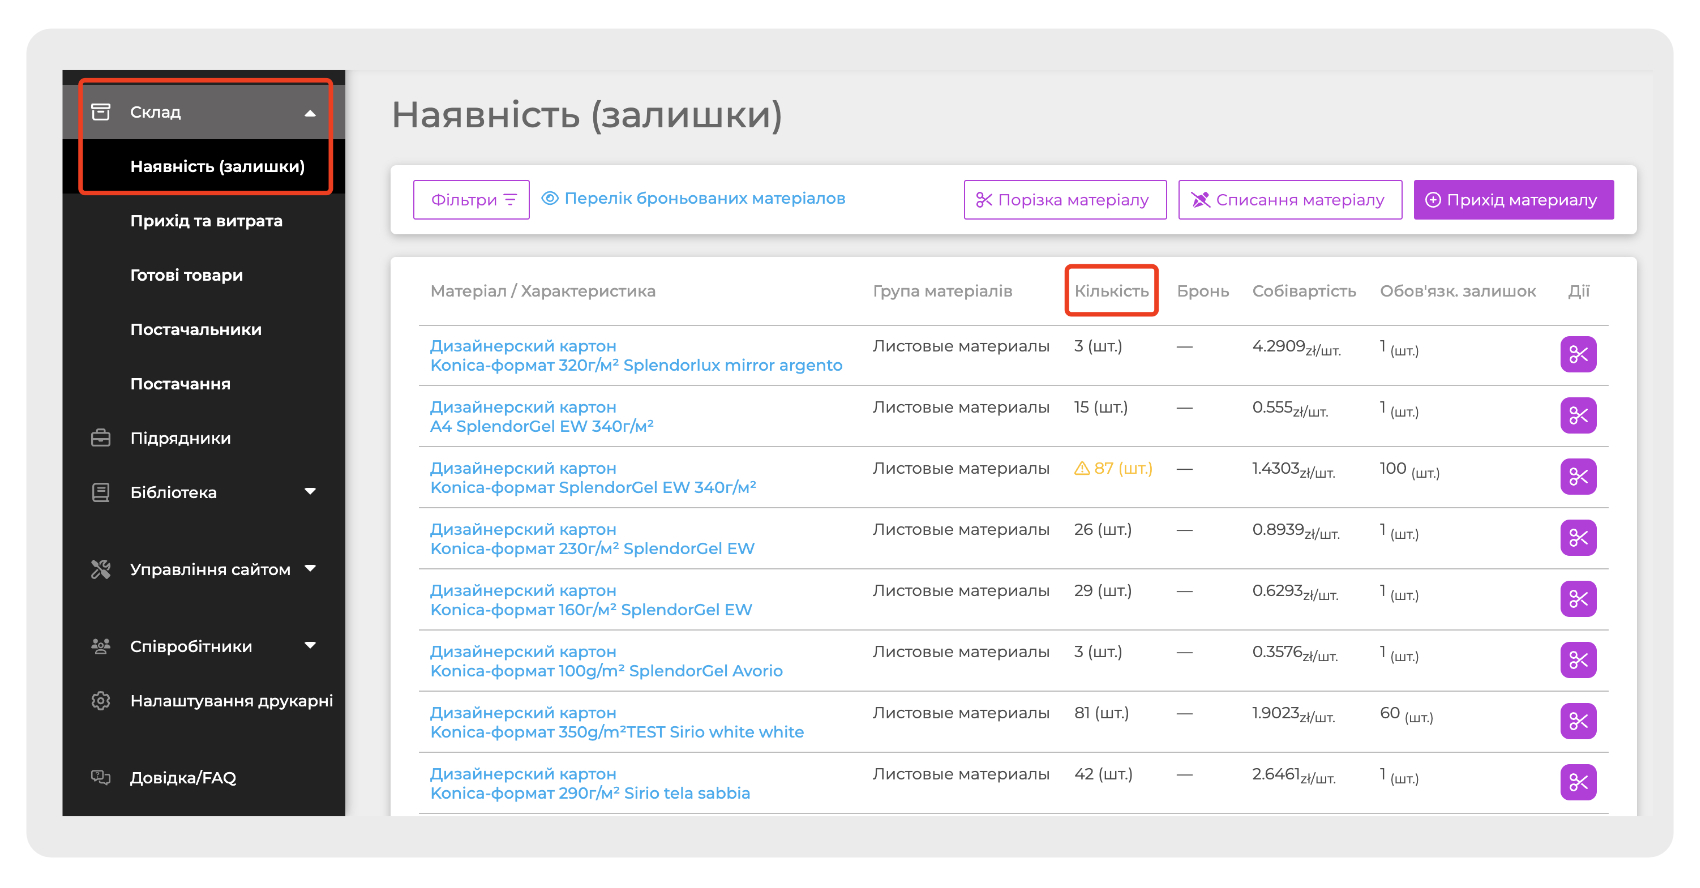Viewport: 1700px width, 888px height.
Task: Collapse the Склад menu section arrow
Action: click(310, 113)
